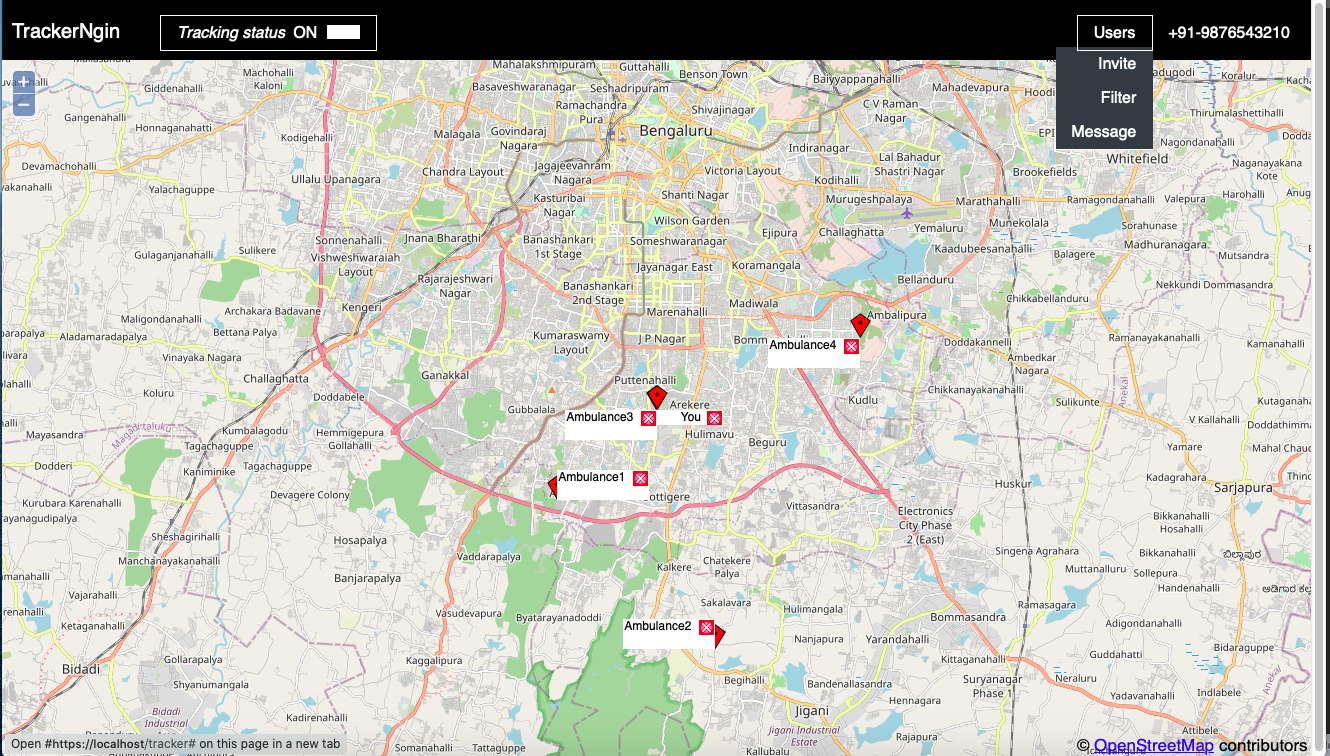Click the Ambulance4 label text

click(803, 345)
